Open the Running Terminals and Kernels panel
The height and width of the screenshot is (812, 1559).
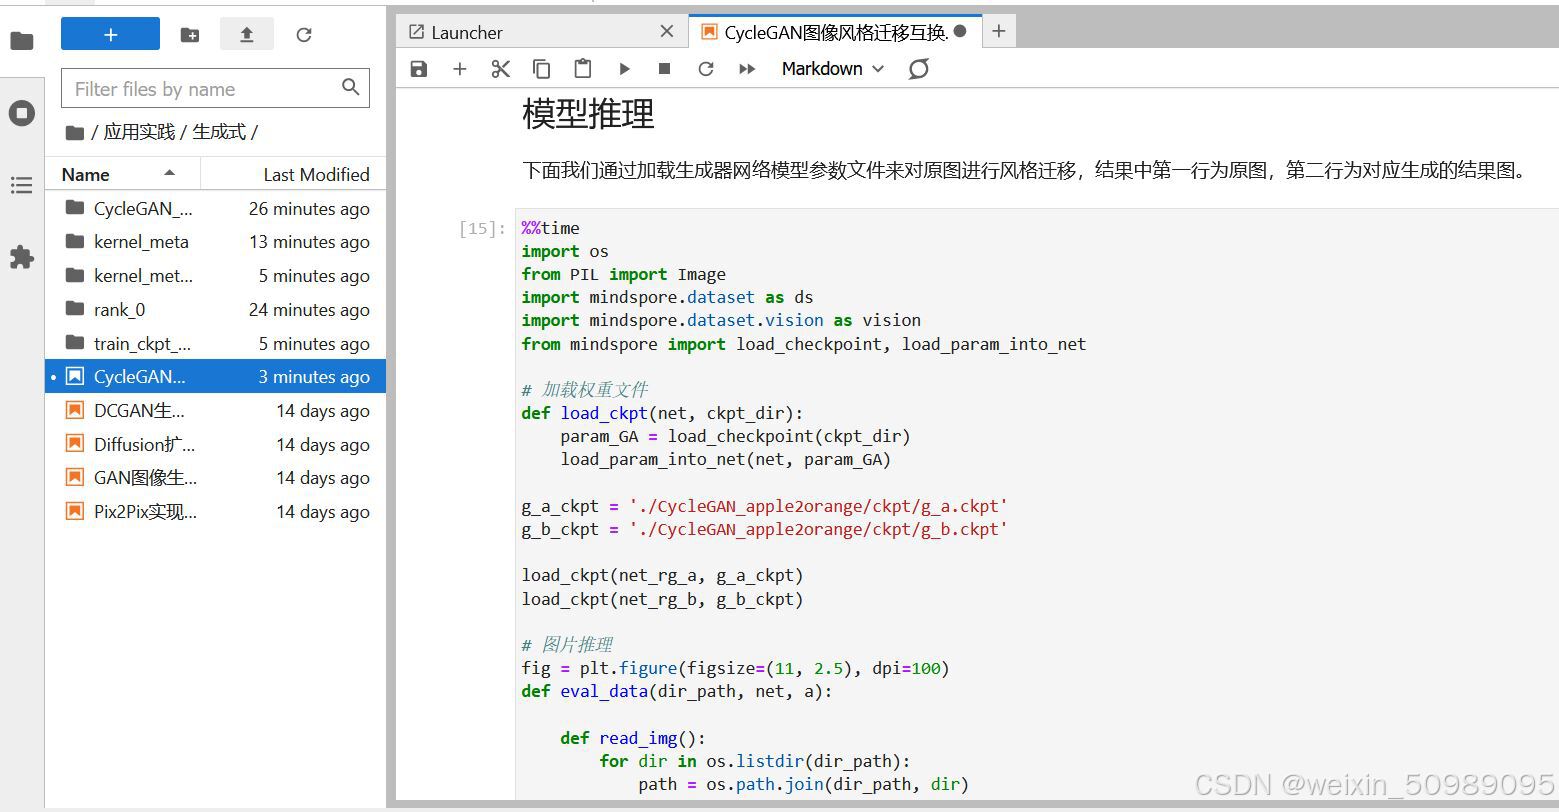tap(22, 113)
